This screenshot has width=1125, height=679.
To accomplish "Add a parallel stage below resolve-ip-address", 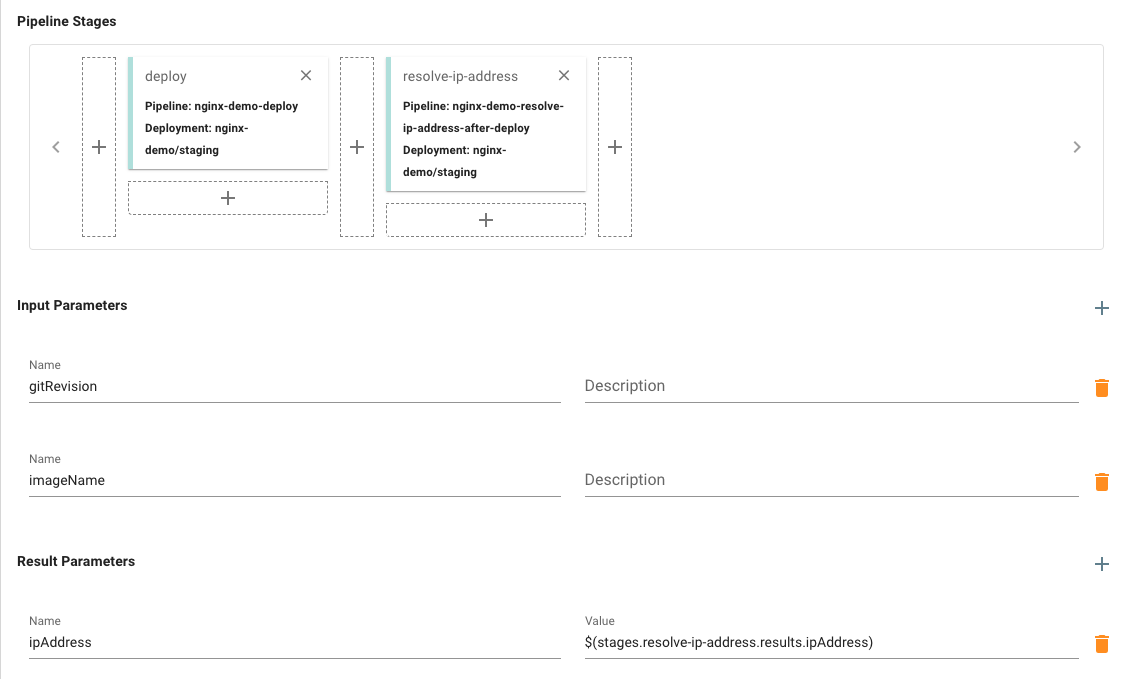I will pos(486,220).
